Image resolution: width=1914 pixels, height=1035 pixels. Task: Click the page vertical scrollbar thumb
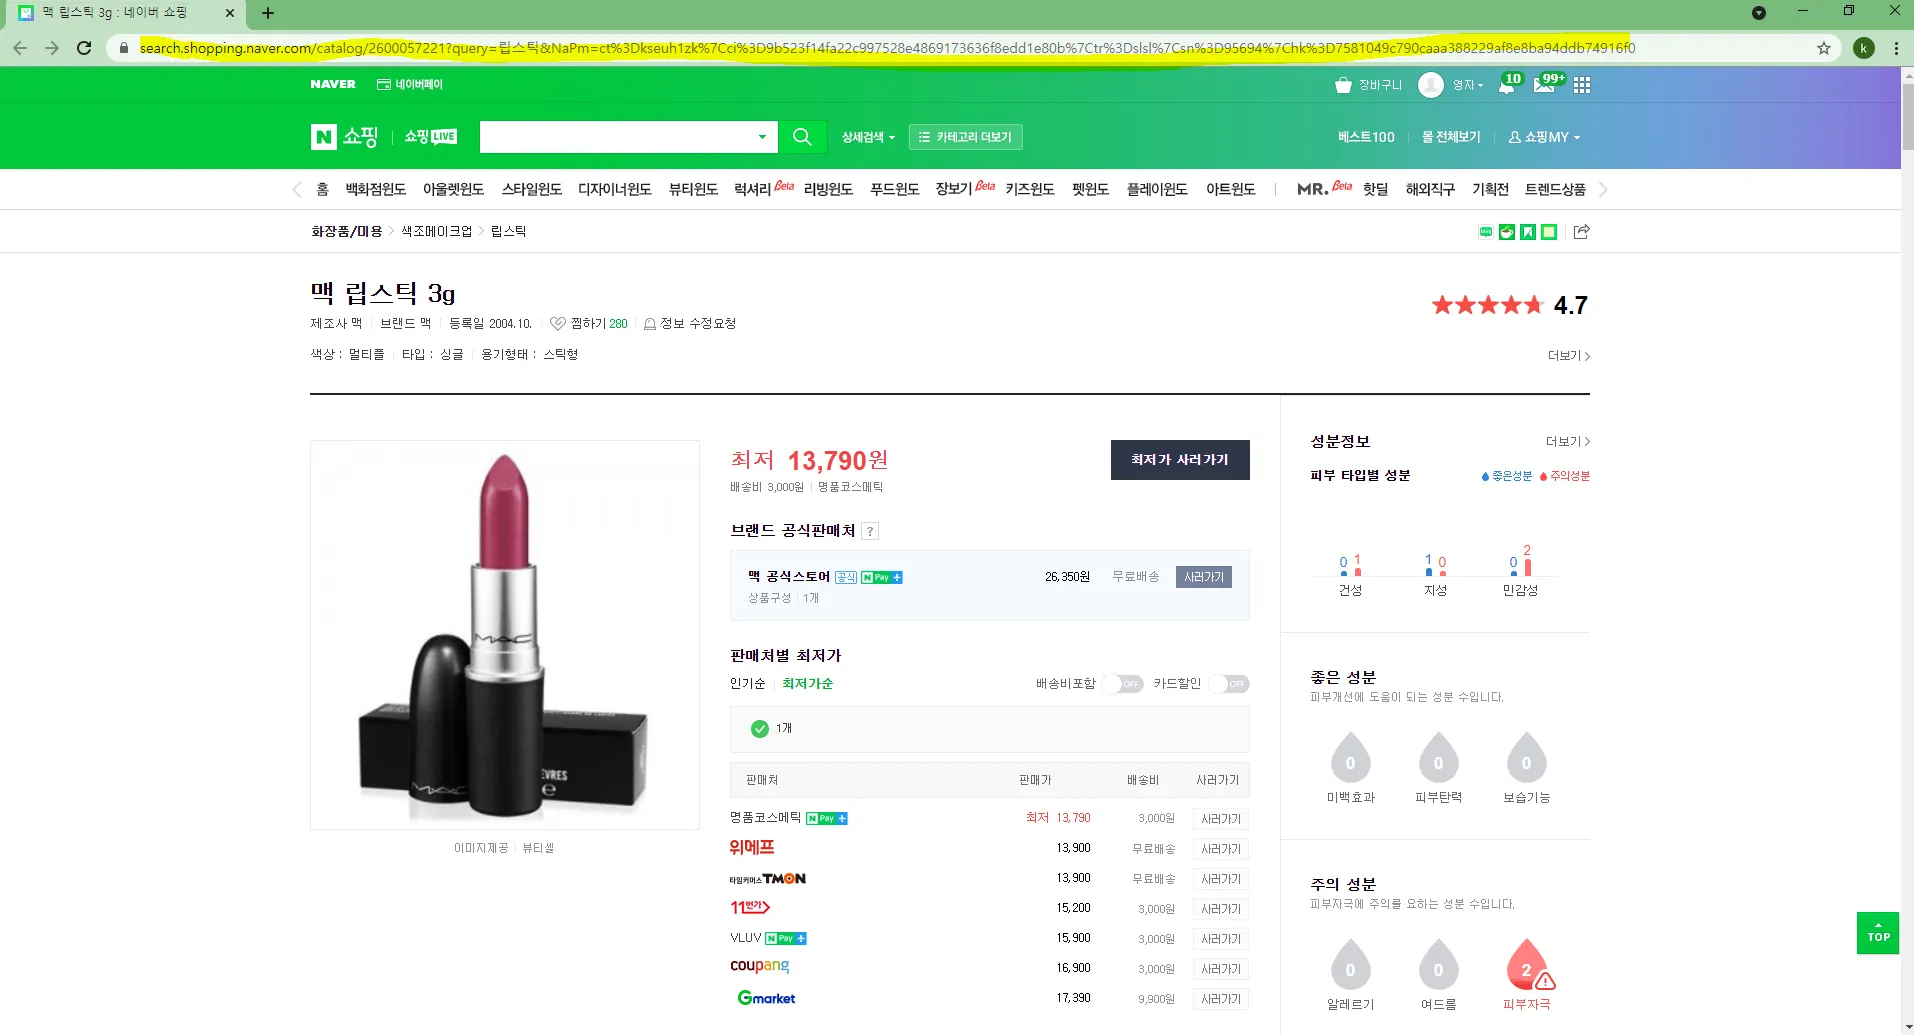coord(1907,115)
